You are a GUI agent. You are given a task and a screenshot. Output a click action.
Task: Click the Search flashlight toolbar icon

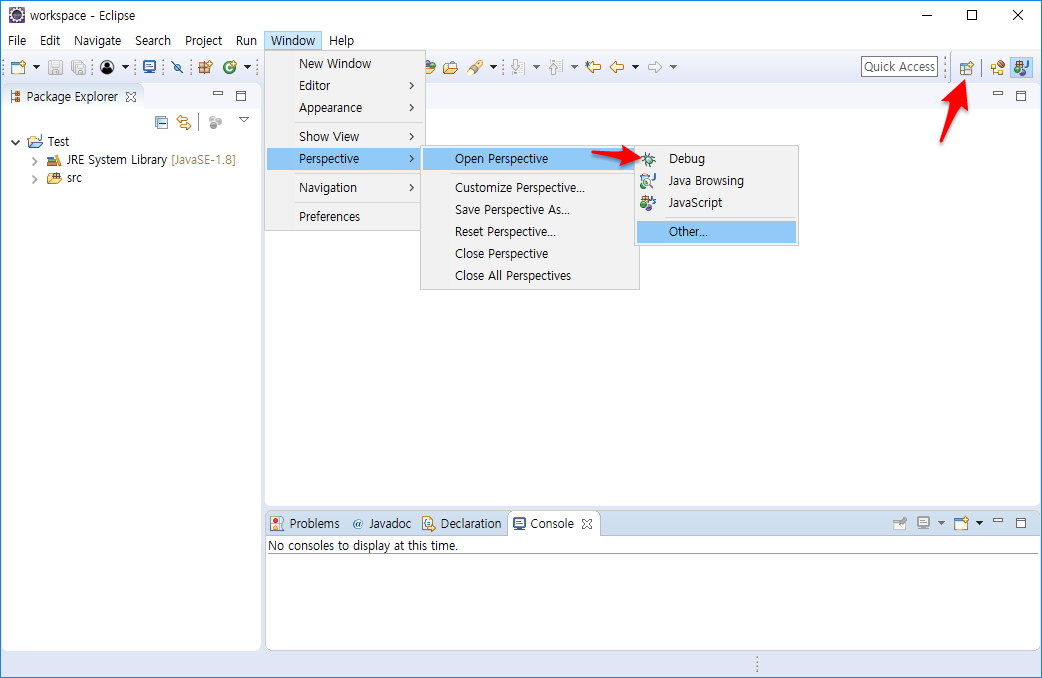475,67
